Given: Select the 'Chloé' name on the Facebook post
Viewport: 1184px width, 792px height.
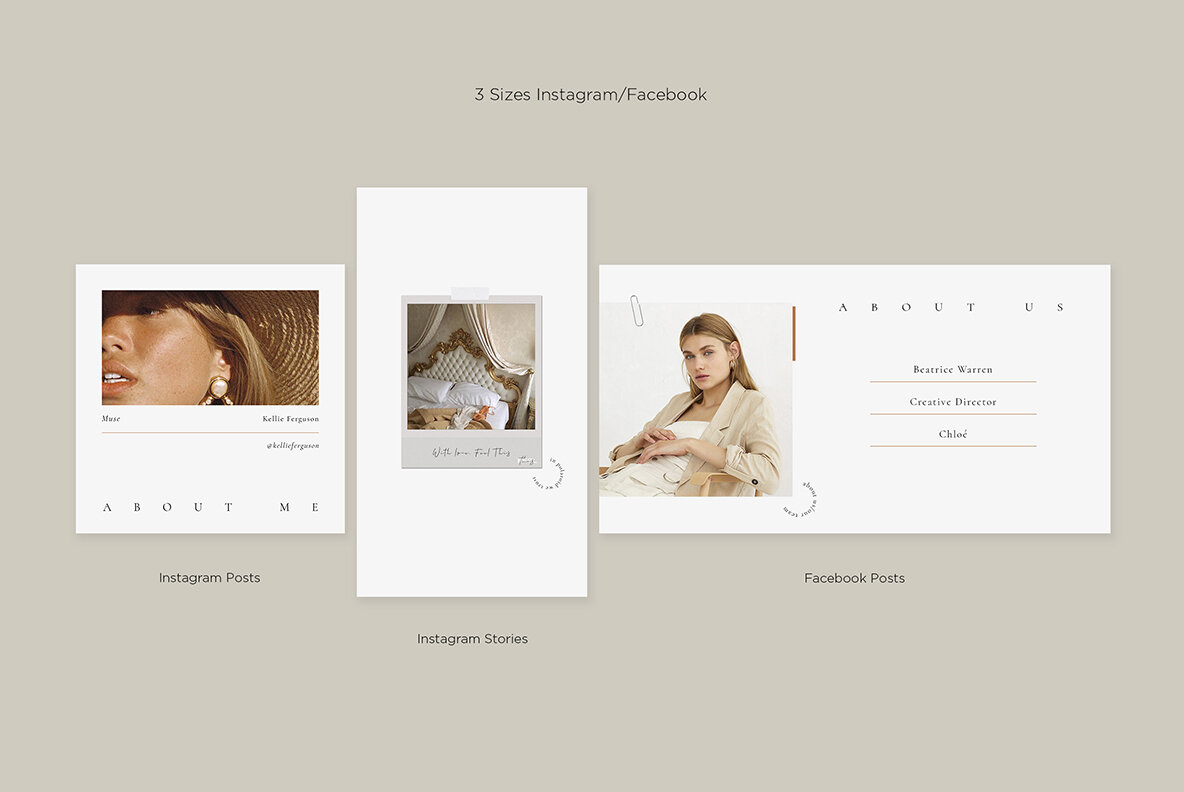Looking at the screenshot, I should click(952, 434).
